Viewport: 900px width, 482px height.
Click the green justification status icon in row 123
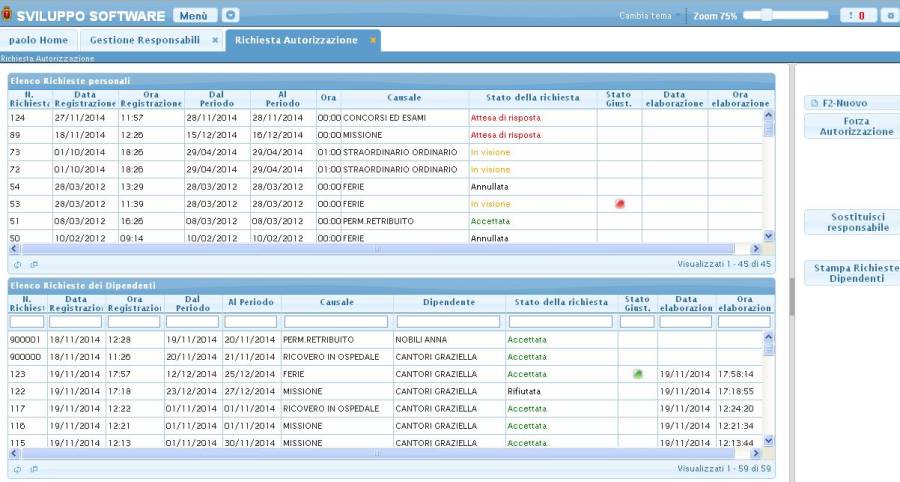tap(637, 373)
